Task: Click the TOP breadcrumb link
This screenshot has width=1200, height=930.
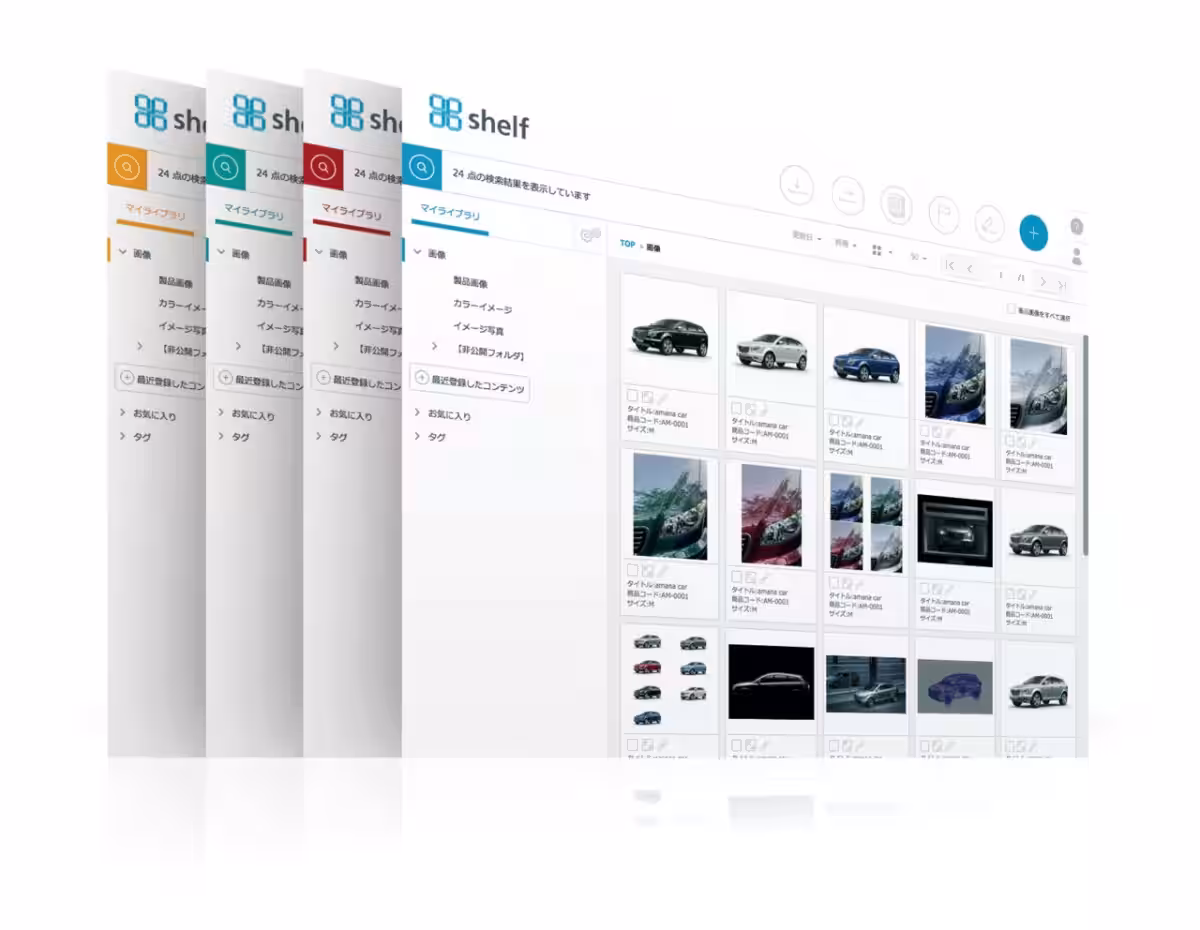Action: pyautogui.click(x=627, y=243)
